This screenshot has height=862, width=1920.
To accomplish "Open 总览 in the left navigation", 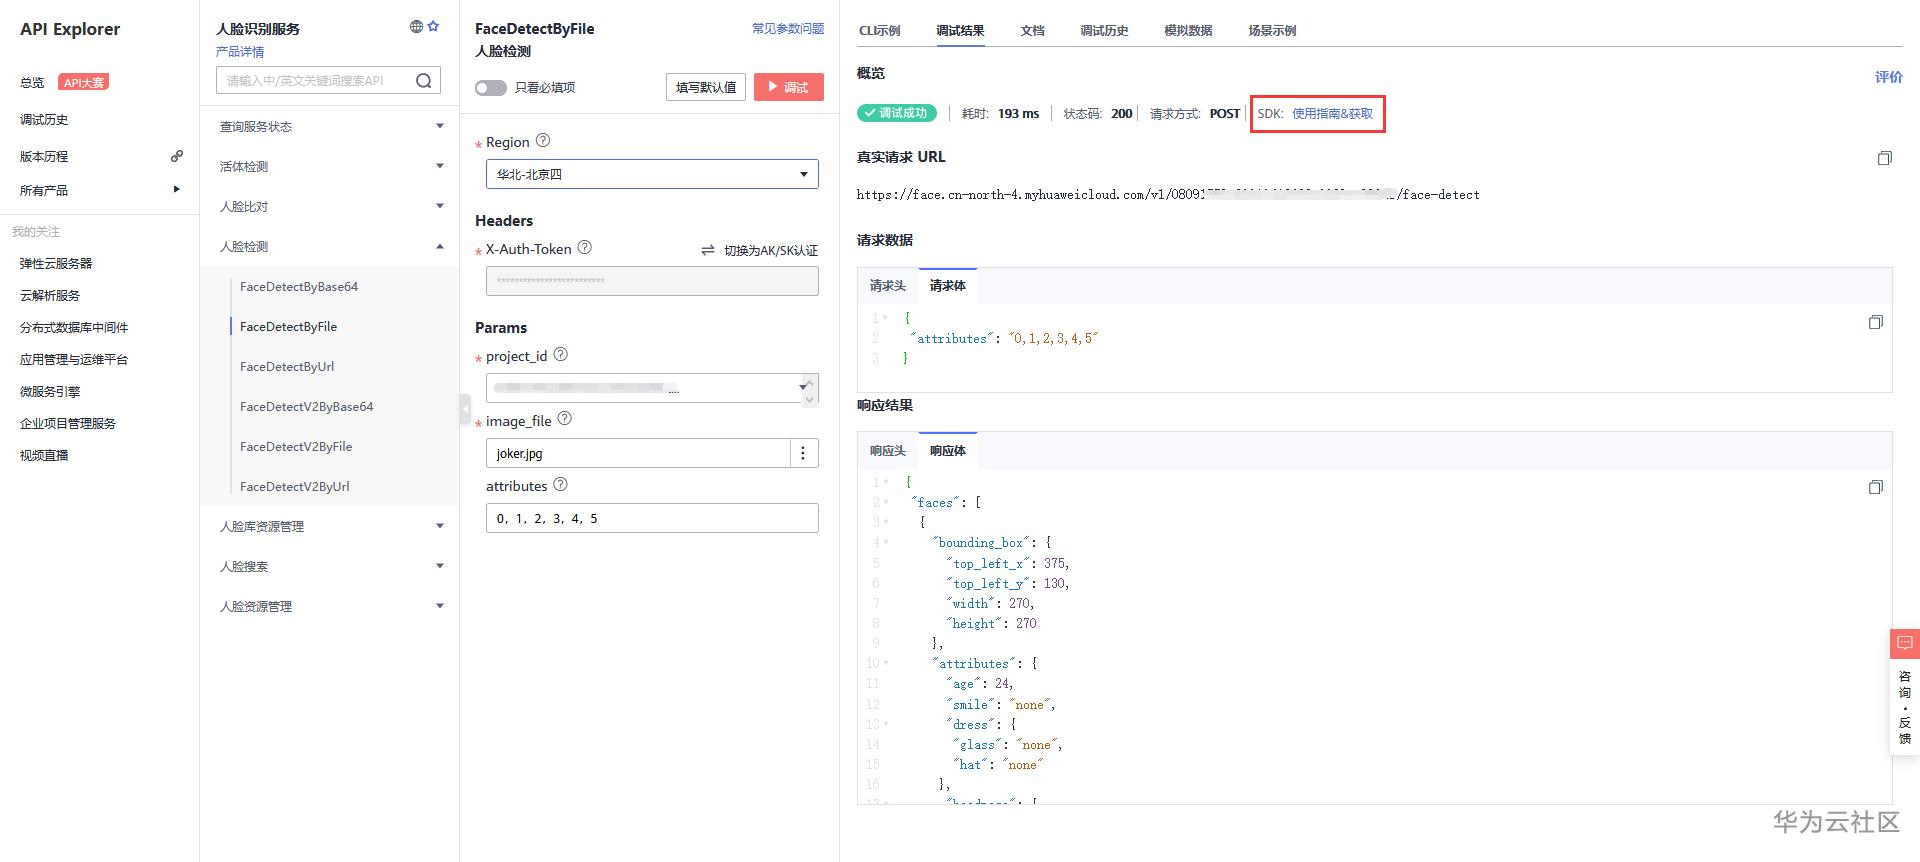I will 32,83.
